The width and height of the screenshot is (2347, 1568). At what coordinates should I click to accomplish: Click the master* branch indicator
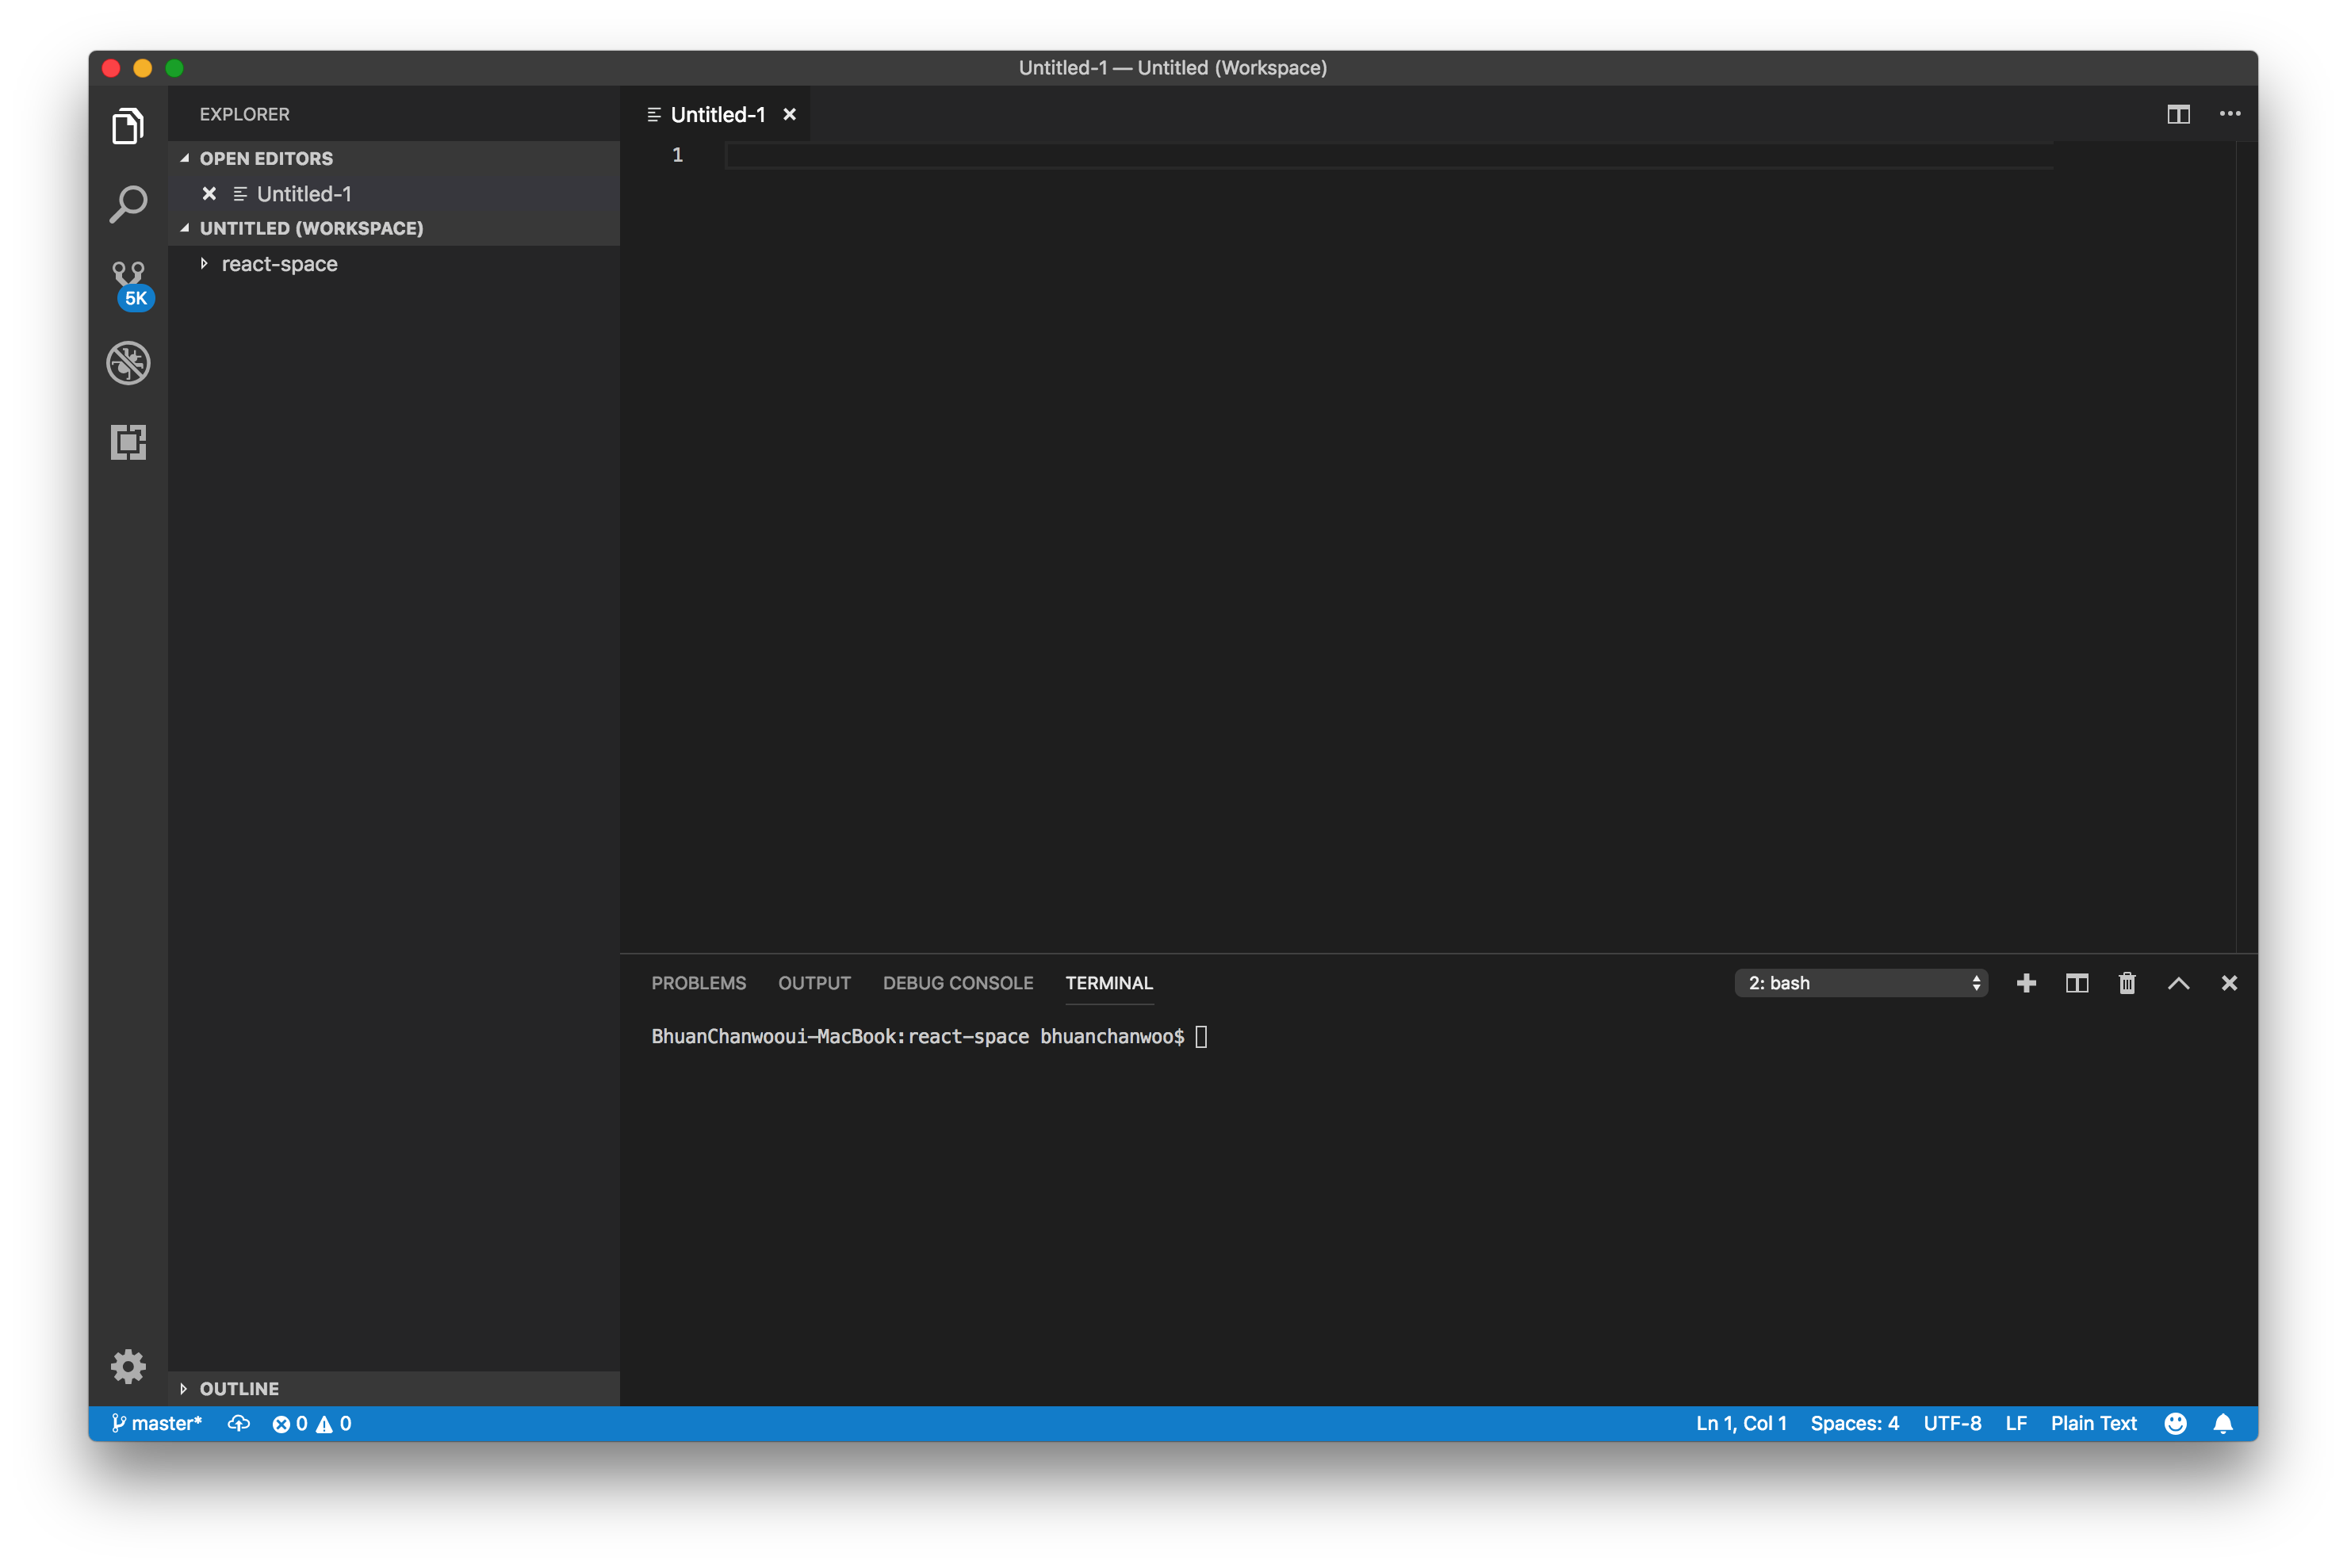click(x=157, y=1423)
